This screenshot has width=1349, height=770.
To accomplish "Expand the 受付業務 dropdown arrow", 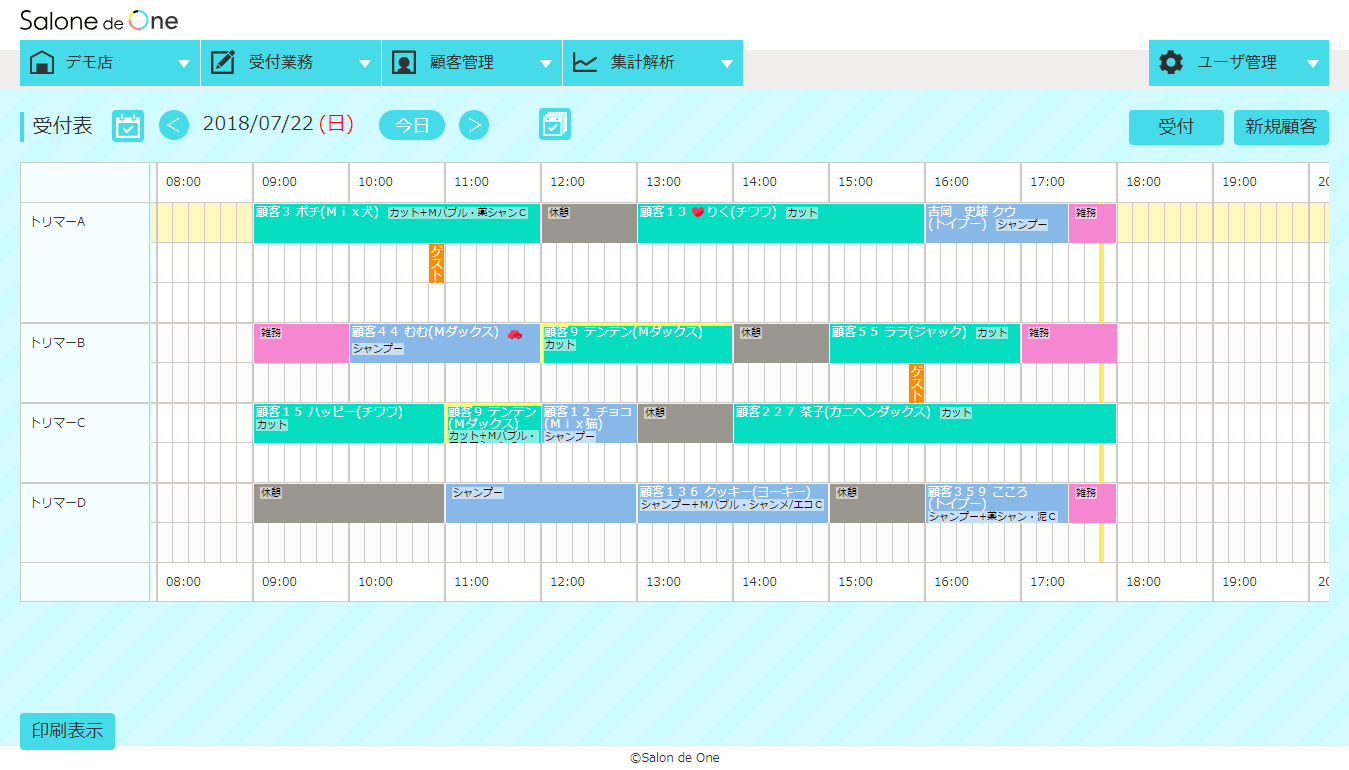I will (365, 63).
